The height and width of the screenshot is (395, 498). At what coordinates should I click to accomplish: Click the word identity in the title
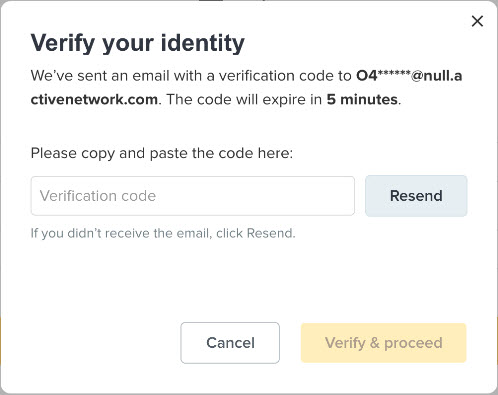(203, 43)
